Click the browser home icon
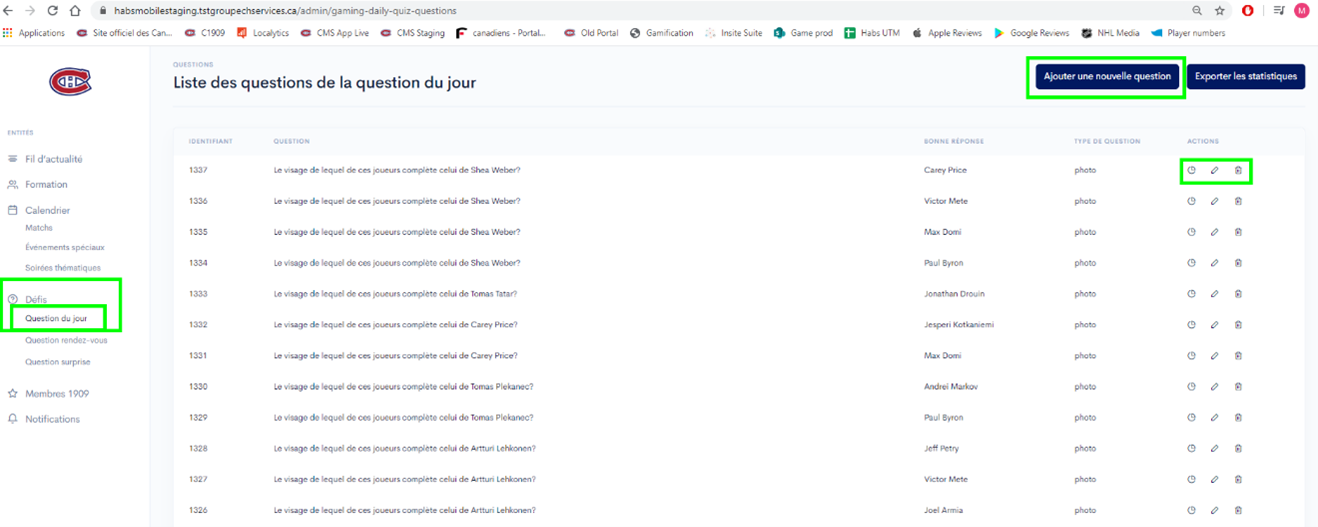This screenshot has width=1318, height=527. 75,11
